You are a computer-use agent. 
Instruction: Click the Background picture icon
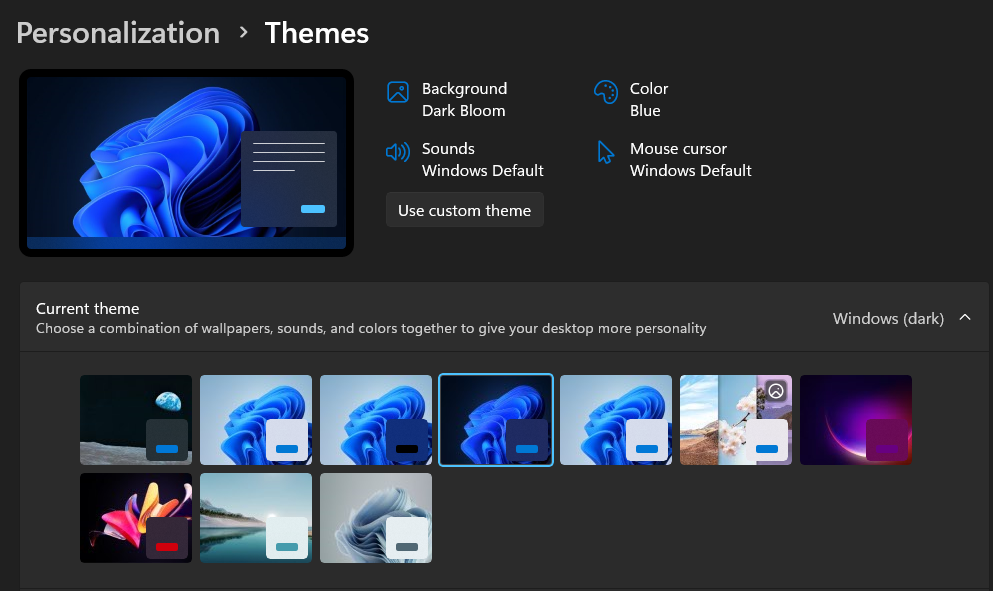click(398, 92)
